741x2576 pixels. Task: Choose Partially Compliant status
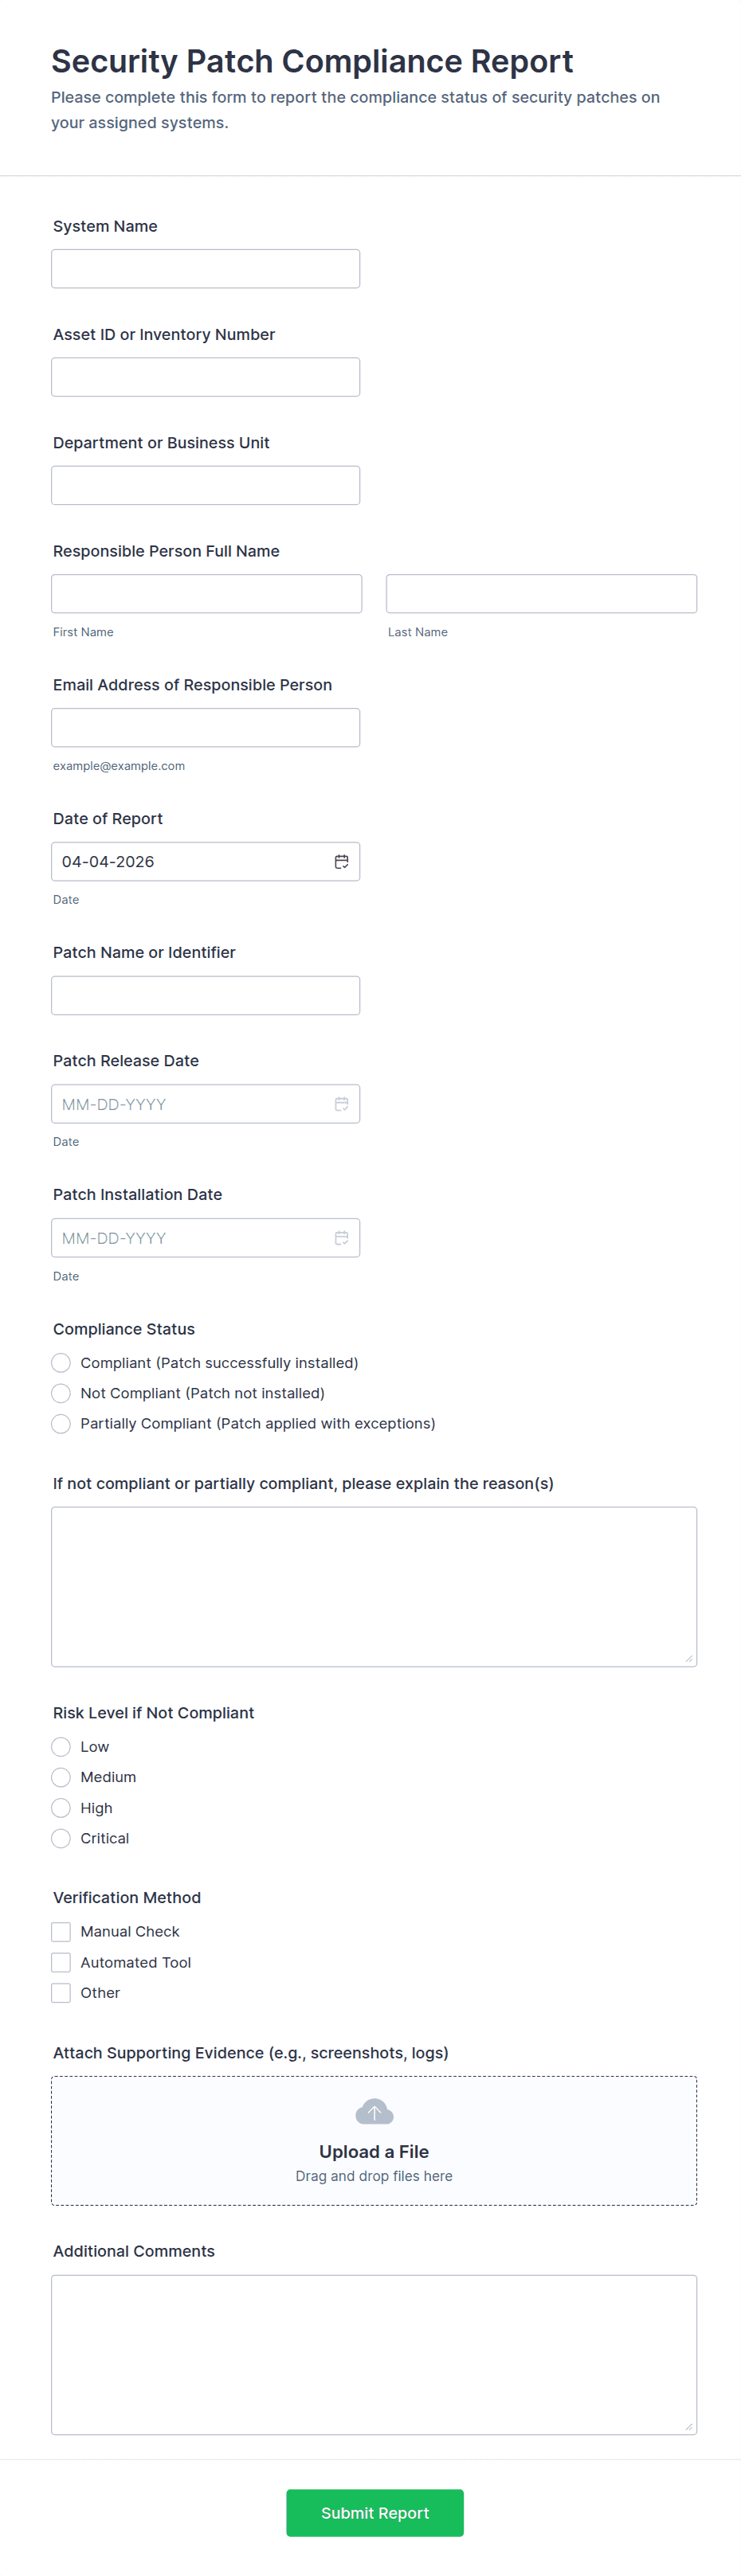coord(61,1424)
